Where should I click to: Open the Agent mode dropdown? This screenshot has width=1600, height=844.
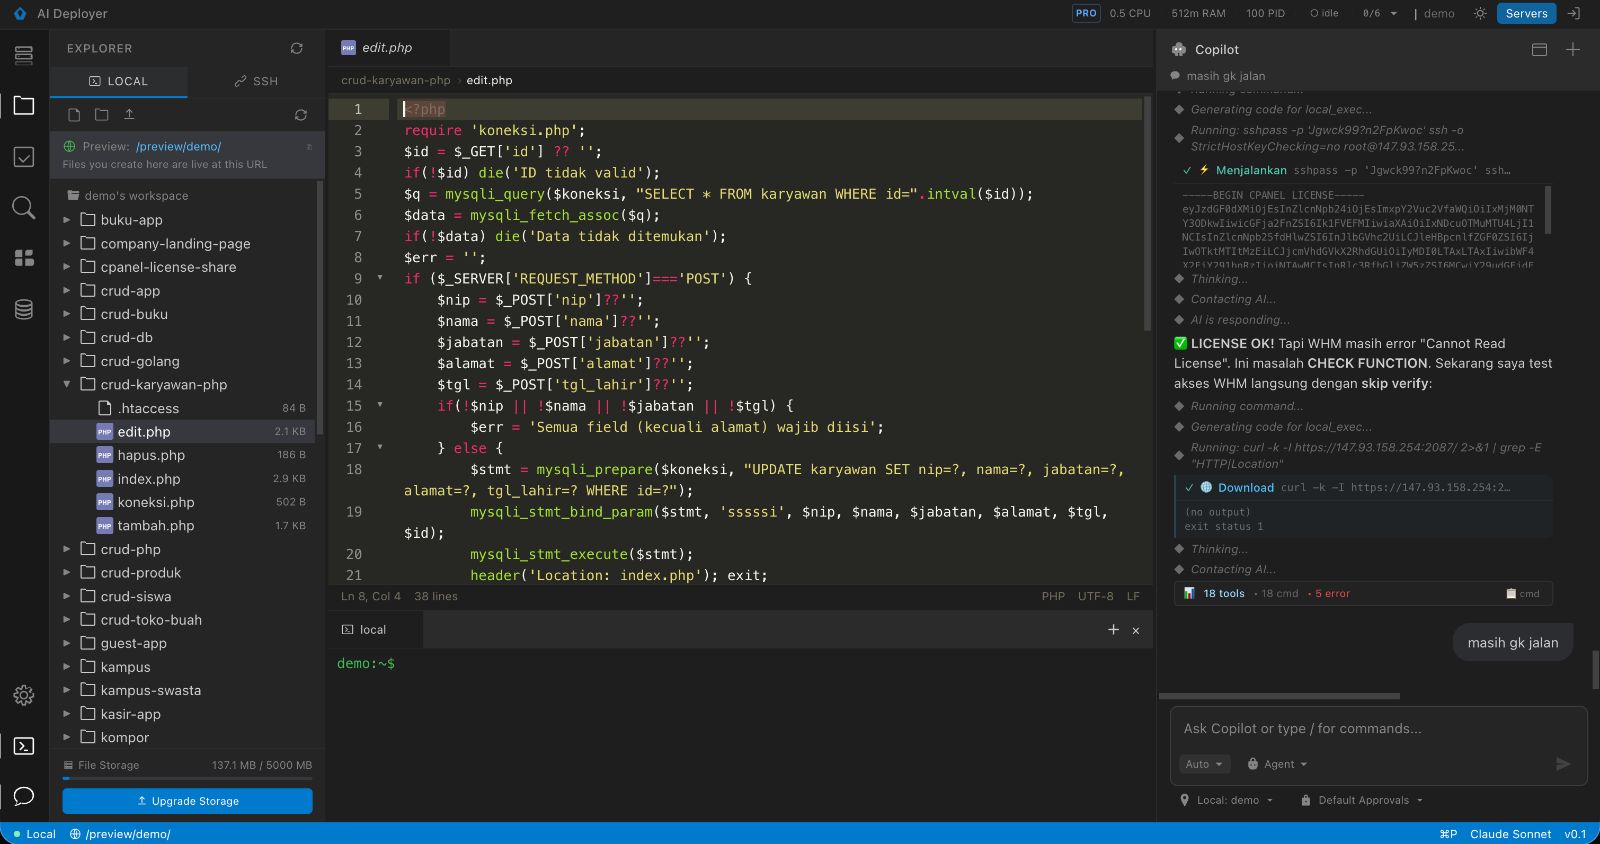click(x=1278, y=764)
